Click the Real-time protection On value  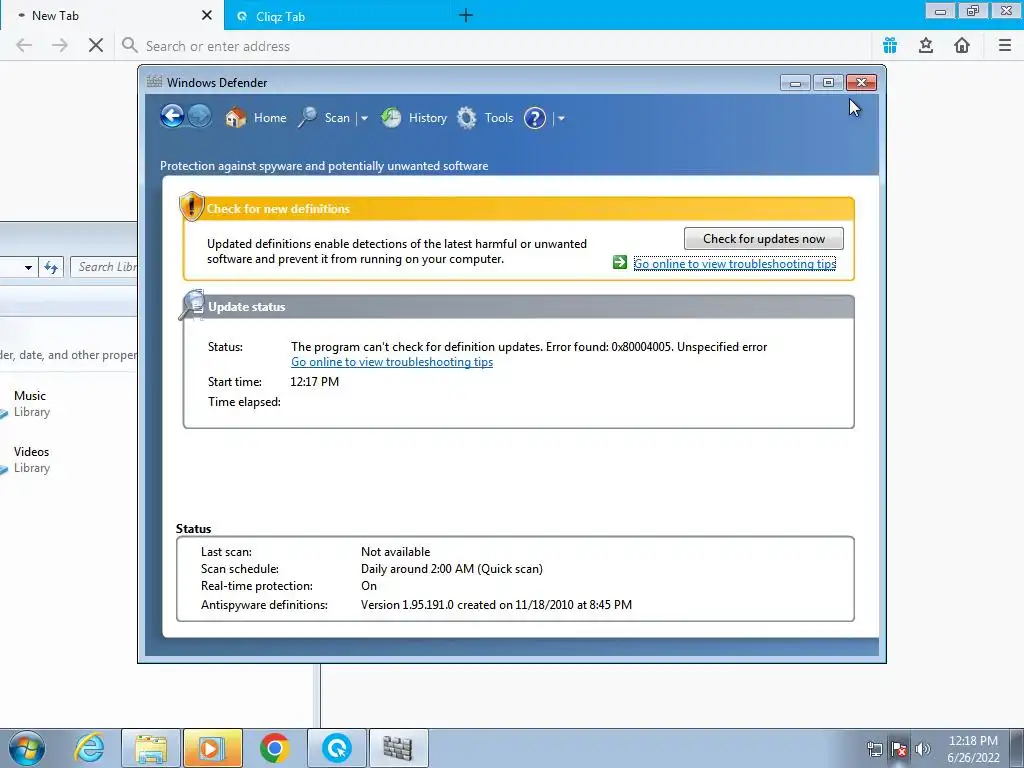[369, 586]
